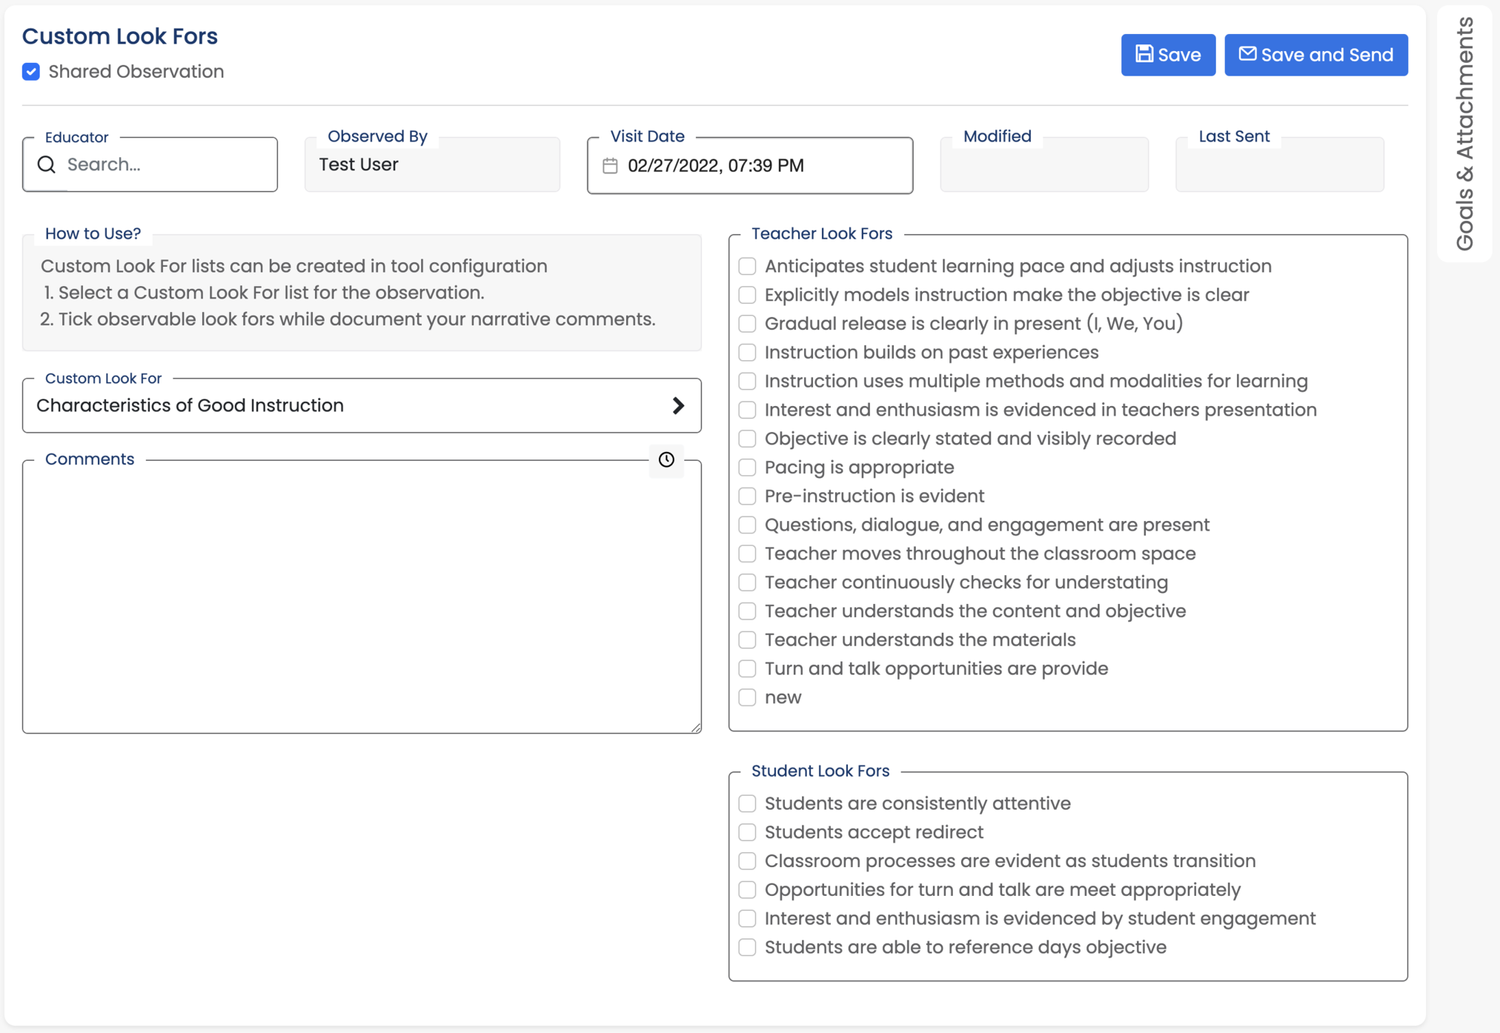Image resolution: width=1500 pixels, height=1033 pixels.
Task: Disable the Shared Observation checkbox
Action: coord(31,71)
